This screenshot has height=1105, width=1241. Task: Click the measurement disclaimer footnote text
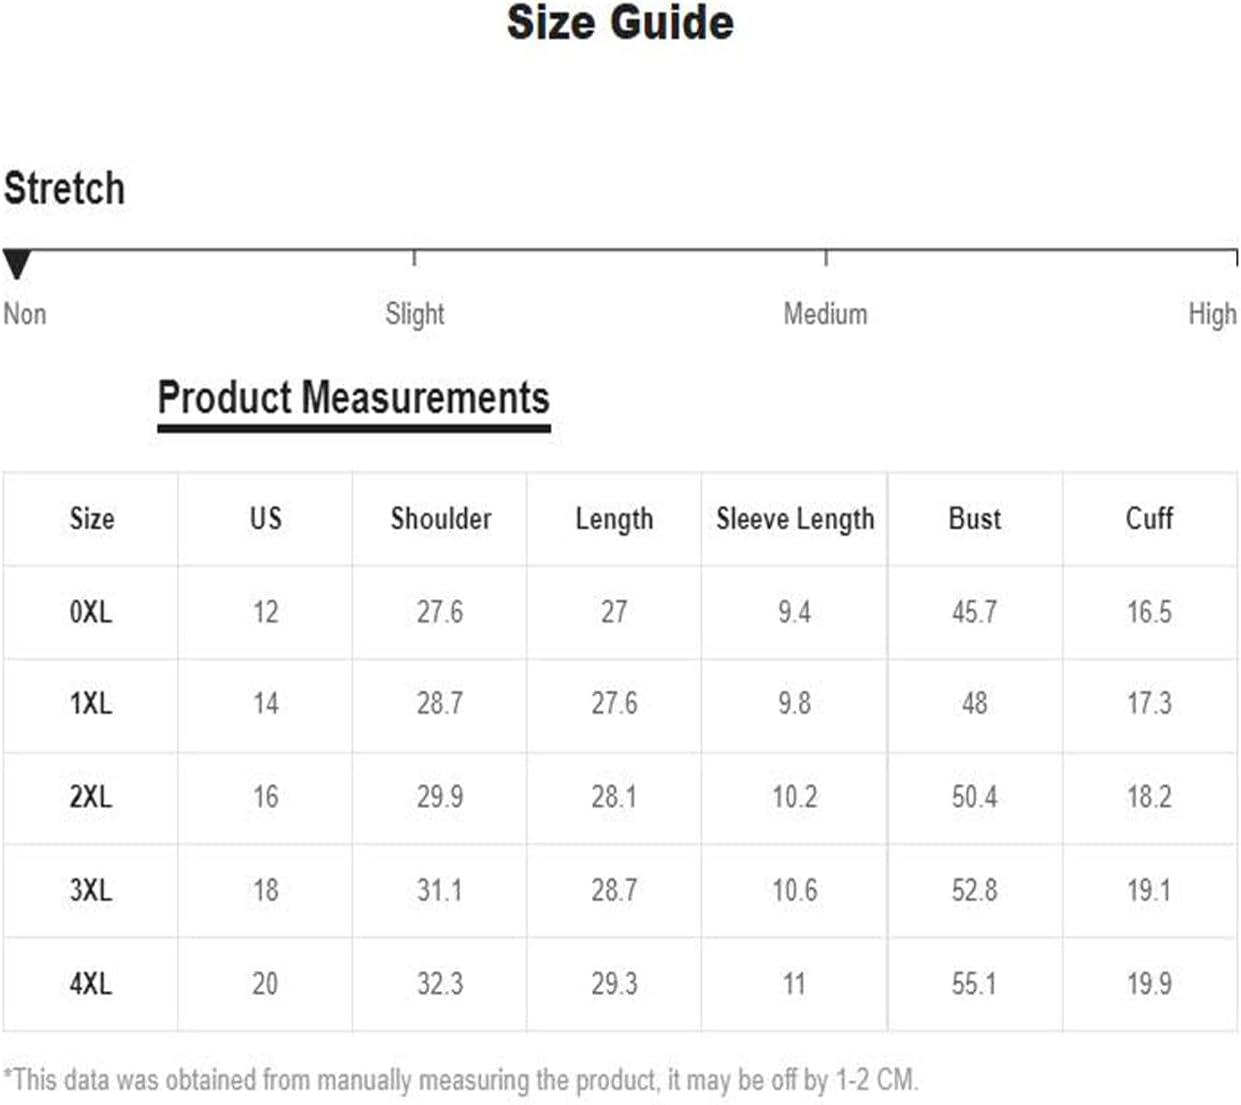pos(461,1080)
